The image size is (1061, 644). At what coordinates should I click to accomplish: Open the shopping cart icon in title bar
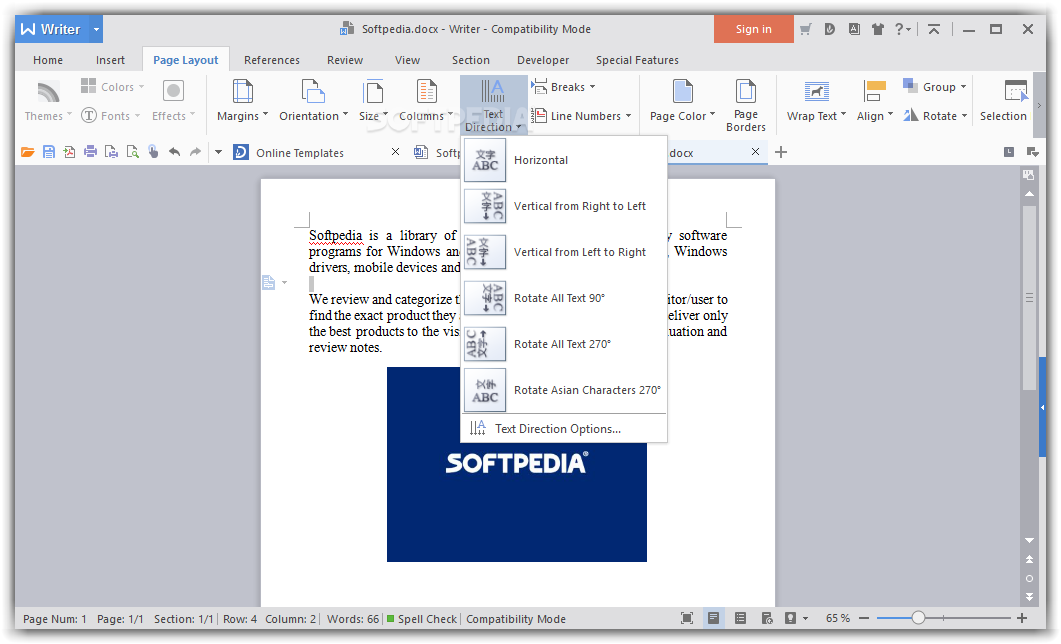click(805, 29)
